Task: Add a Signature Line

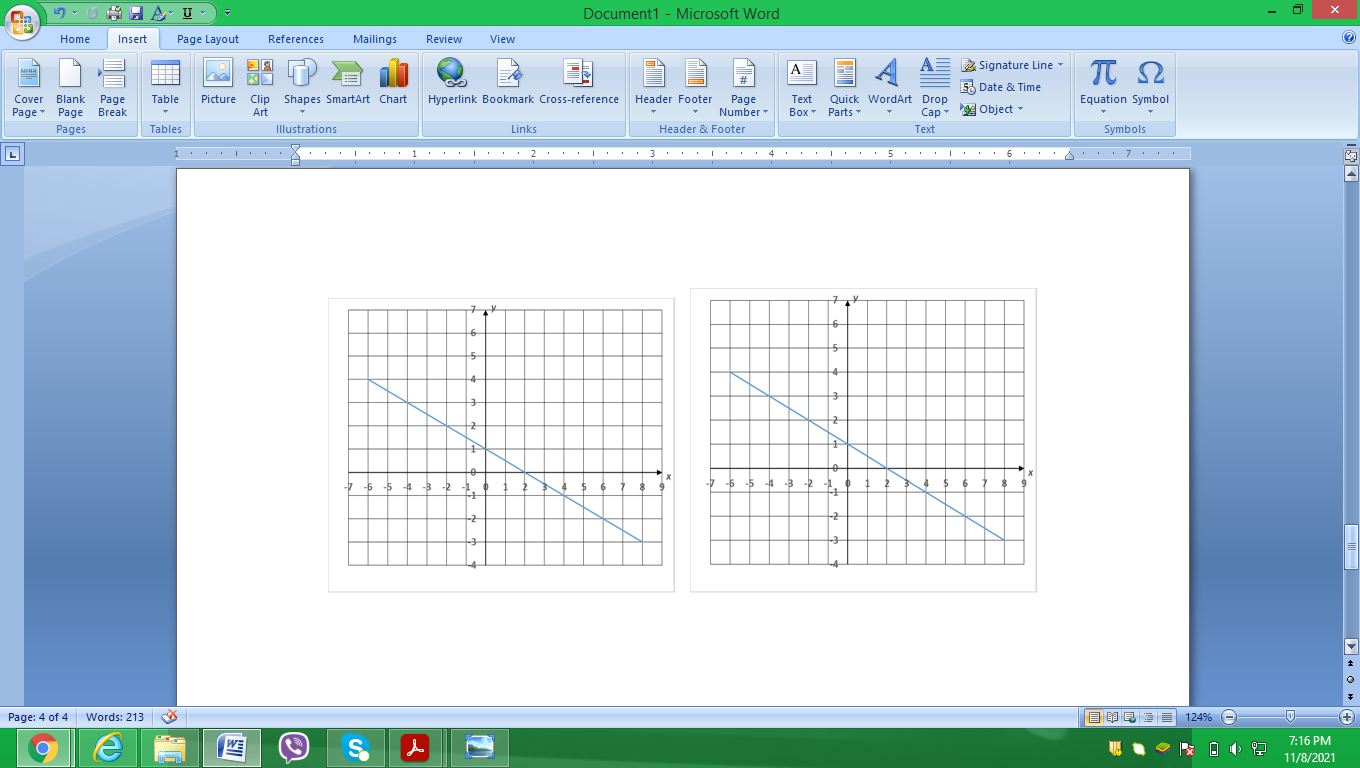Action: coord(1011,64)
